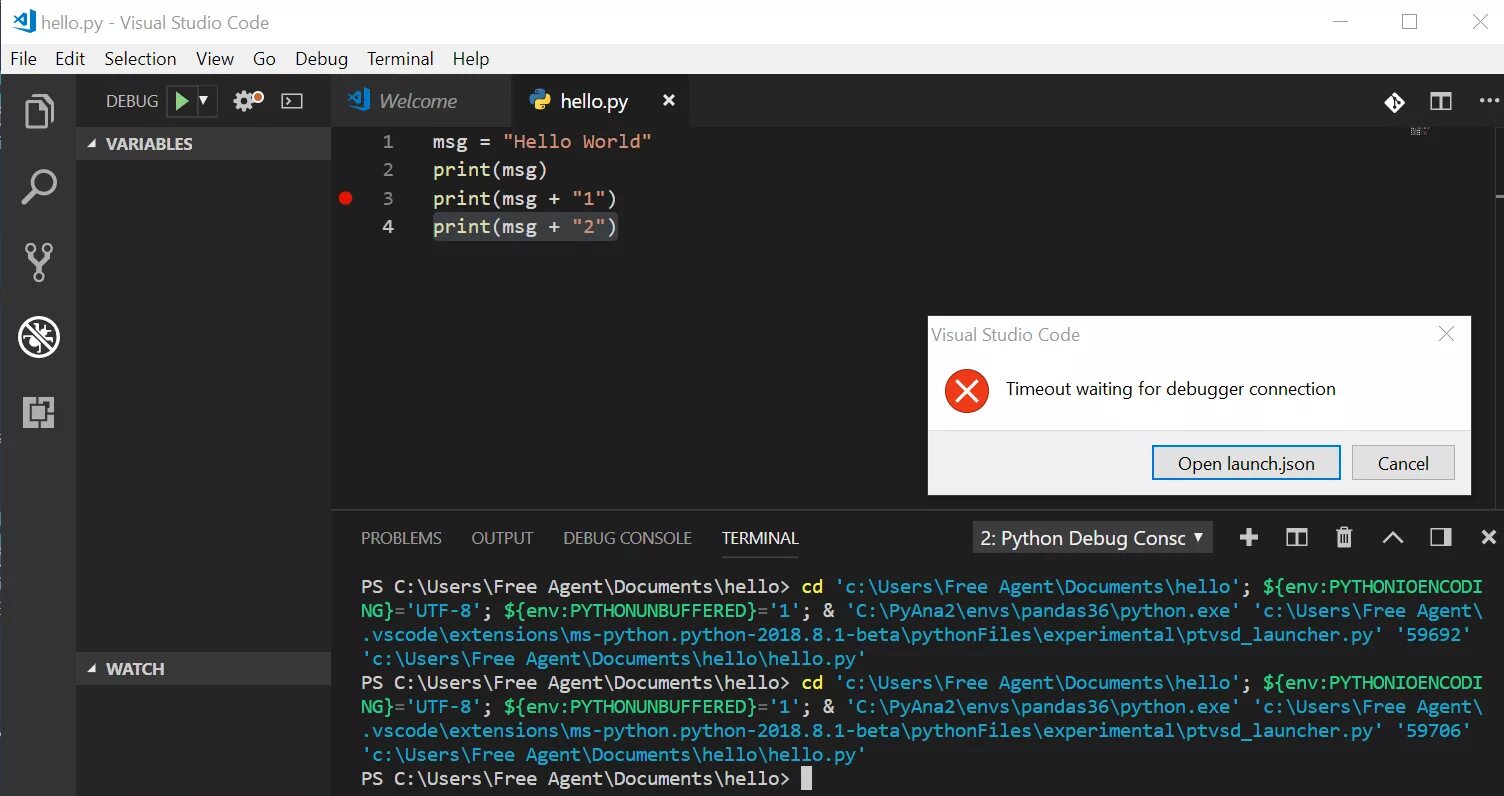Create a new terminal with plus icon
The height and width of the screenshot is (796, 1504).
(x=1248, y=538)
